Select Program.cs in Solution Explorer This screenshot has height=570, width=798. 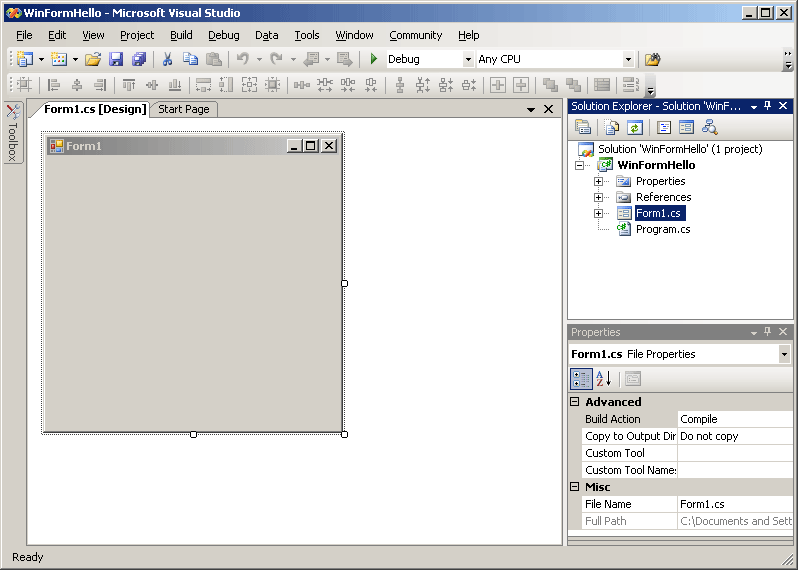coord(662,229)
